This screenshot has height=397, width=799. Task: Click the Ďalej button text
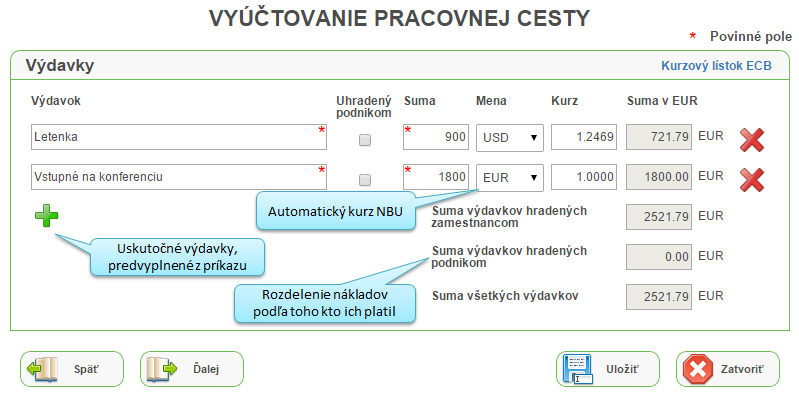[206, 369]
